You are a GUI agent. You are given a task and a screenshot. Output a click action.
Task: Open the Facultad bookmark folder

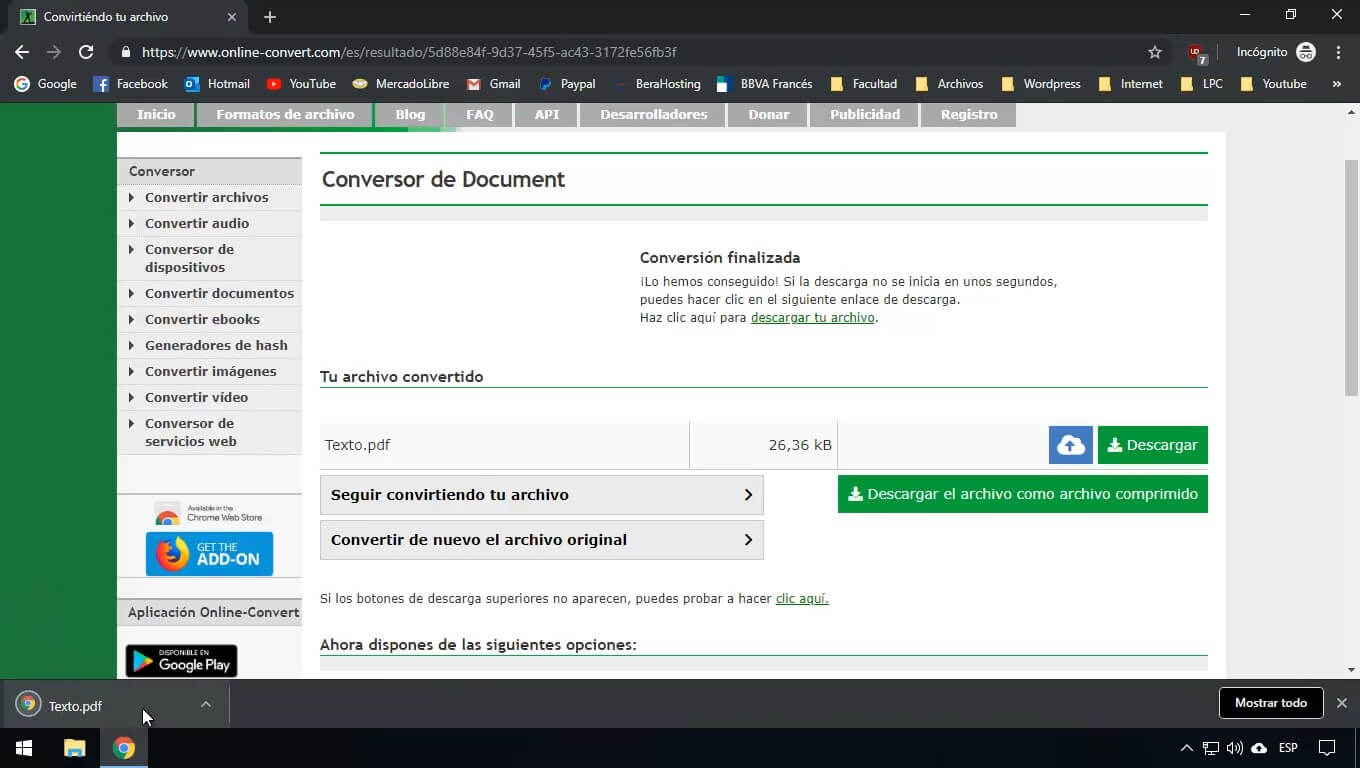pos(863,84)
